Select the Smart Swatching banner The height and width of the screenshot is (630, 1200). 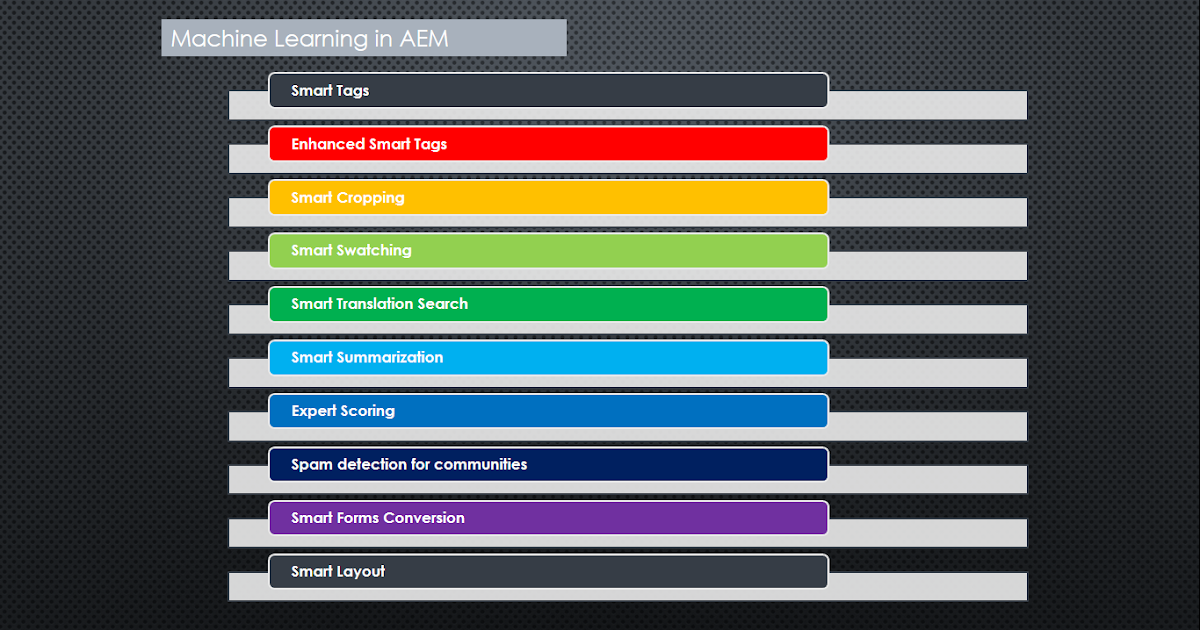coord(548,250)
